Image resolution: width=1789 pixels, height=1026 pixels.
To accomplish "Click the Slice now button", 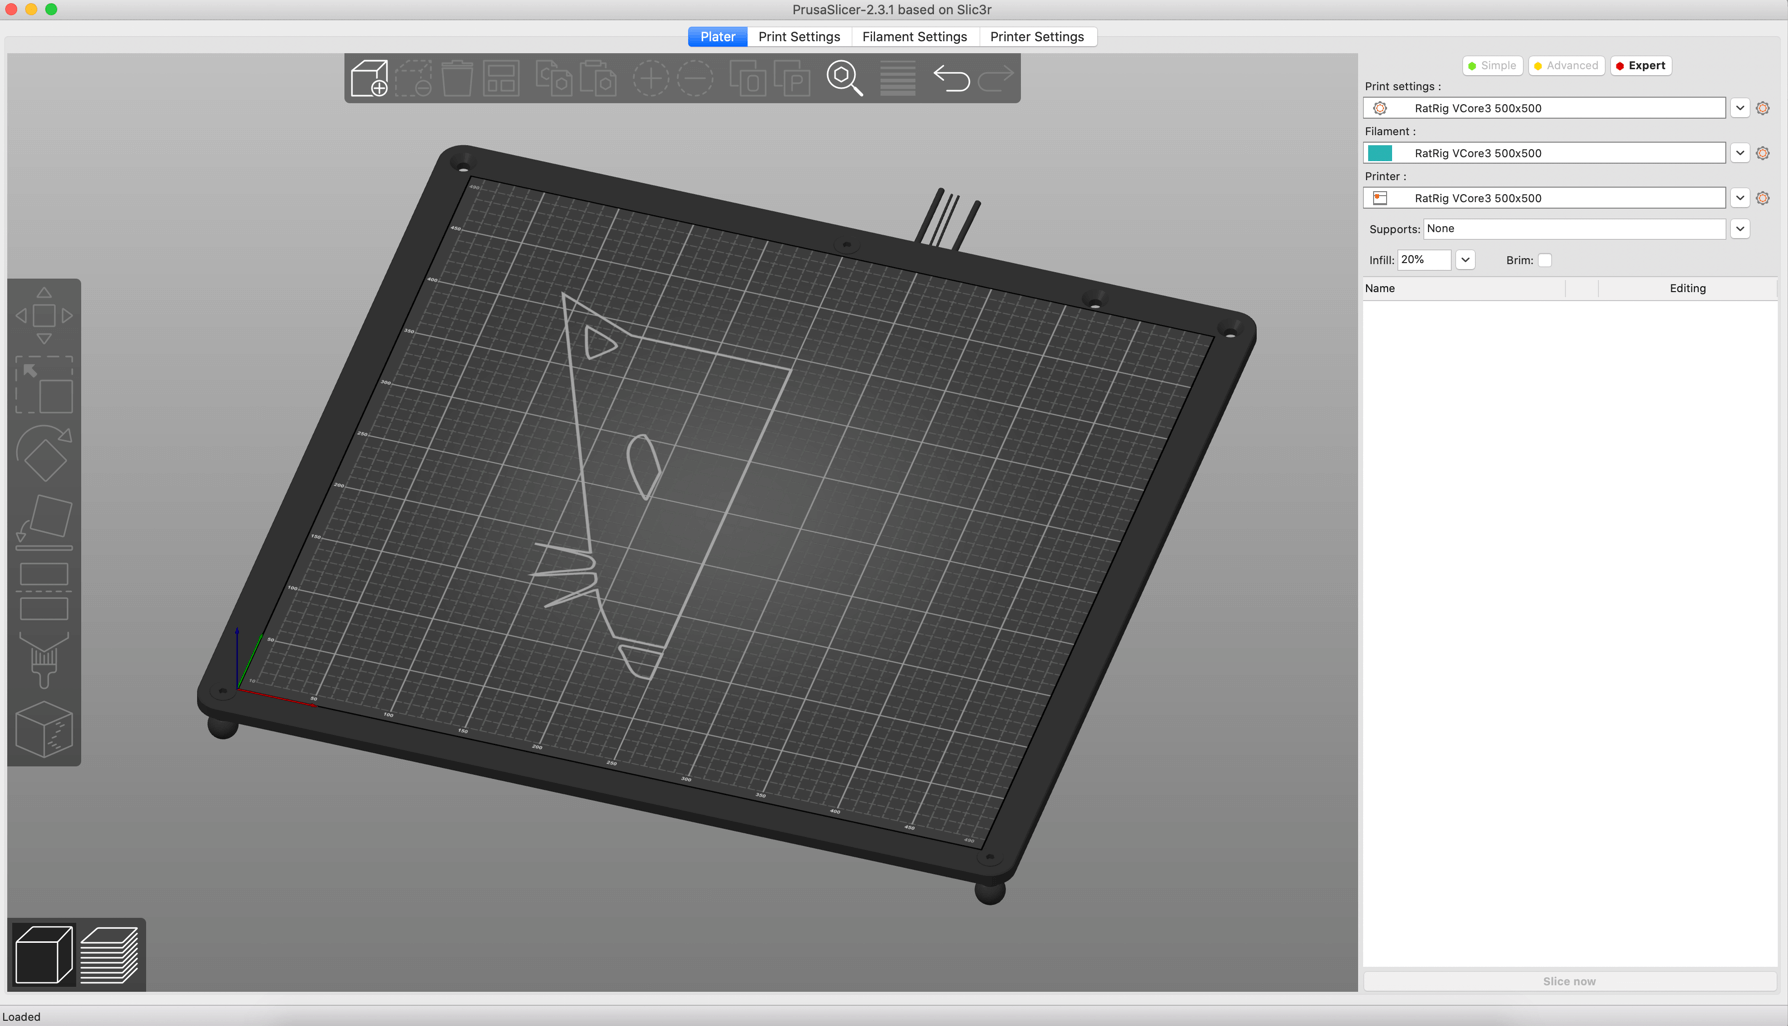I will click(x=1569, y=981).
